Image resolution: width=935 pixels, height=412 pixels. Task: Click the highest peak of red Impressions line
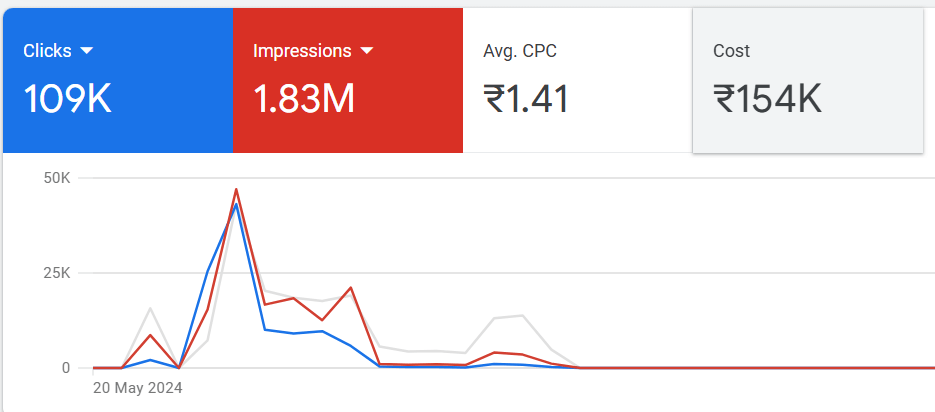(236, 189)
